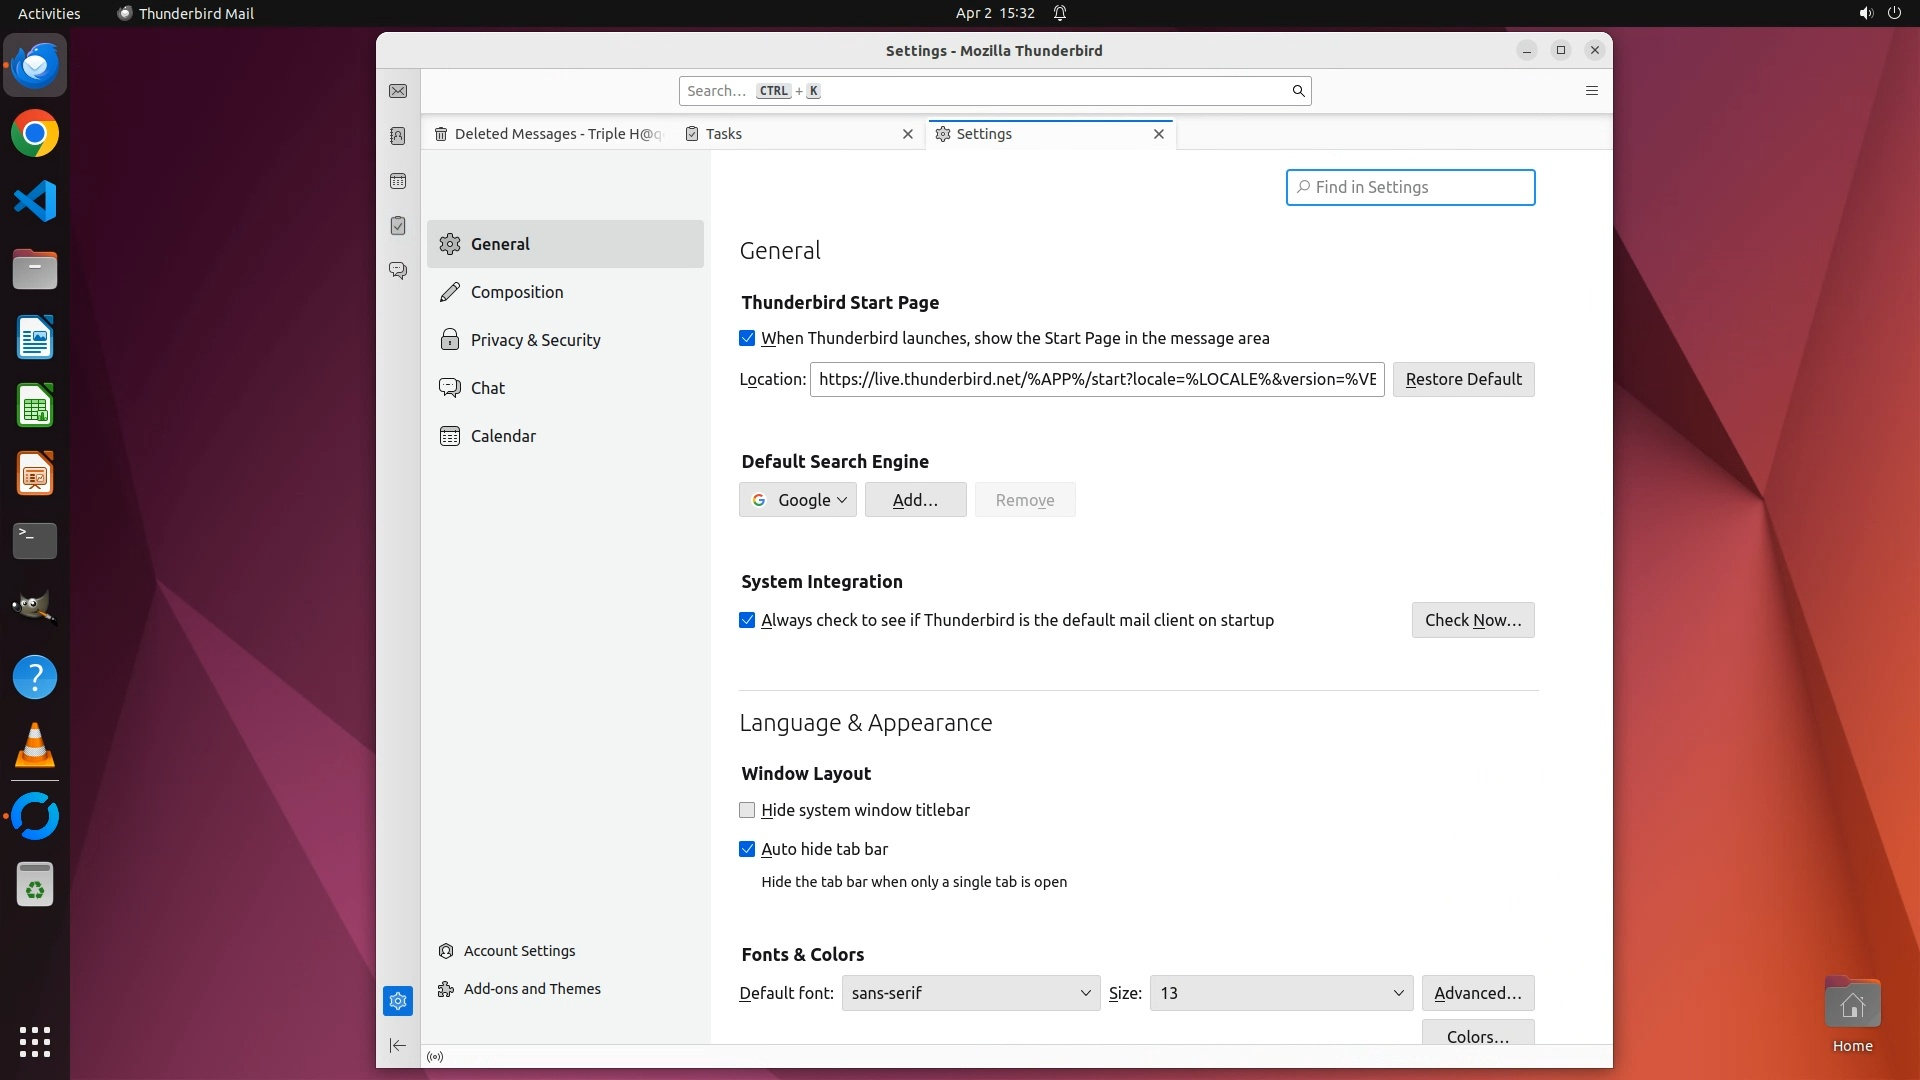Select Privacy & Security settings category
Image resolution: width=1920 pixels, height=1080 pixels.
click(x=535, y=340)
